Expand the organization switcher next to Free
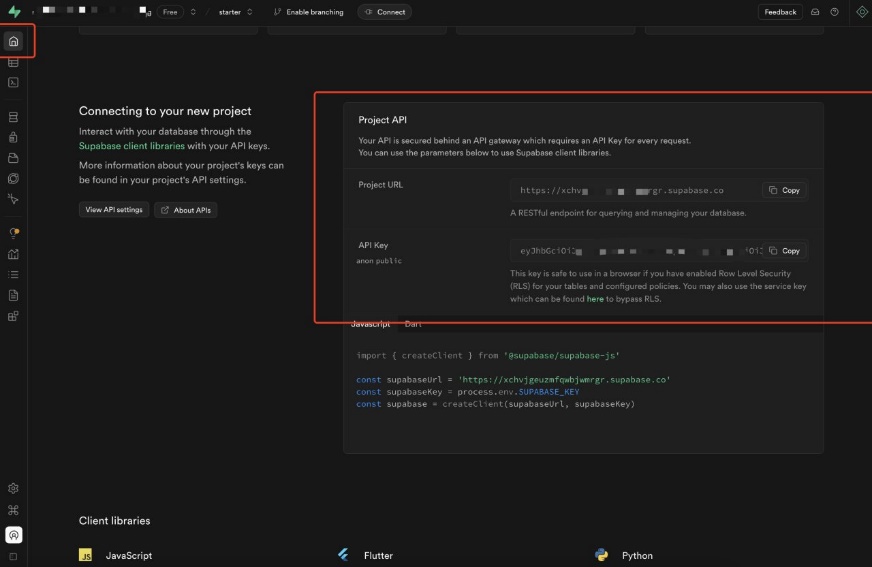 click(x=192, y=12)
